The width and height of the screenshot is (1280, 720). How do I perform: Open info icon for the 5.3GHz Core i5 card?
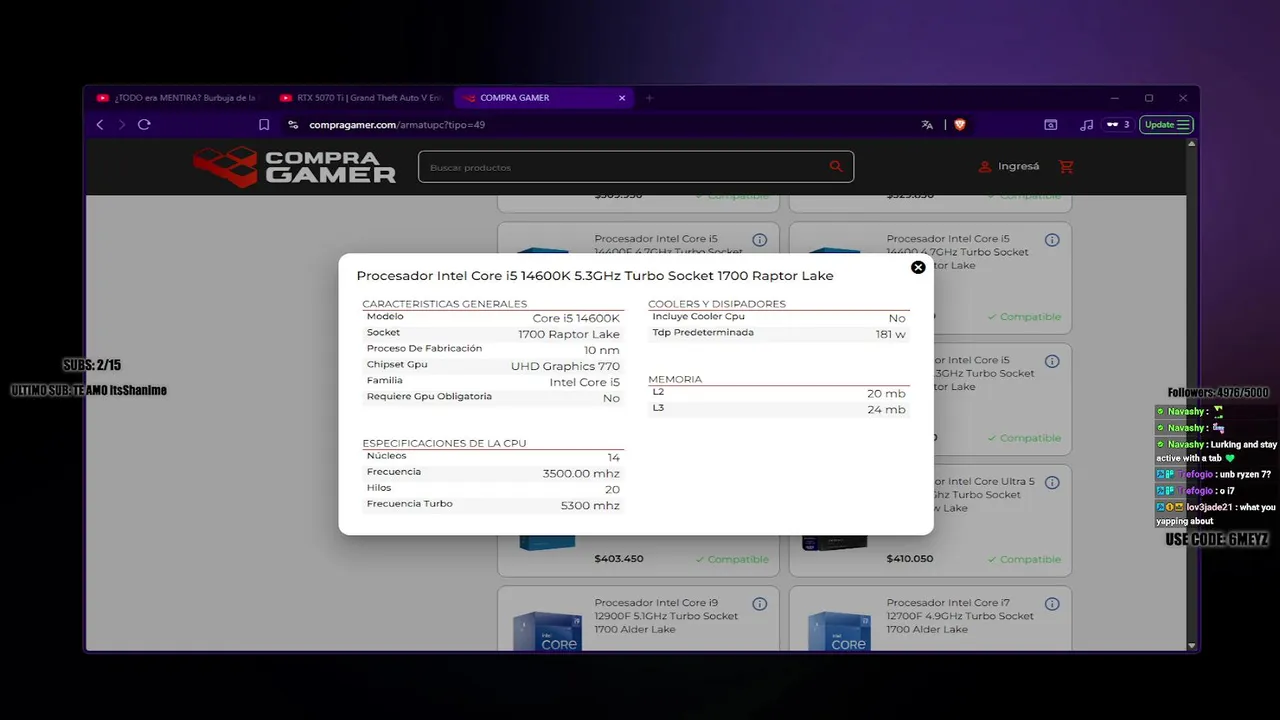point(1052,361)
